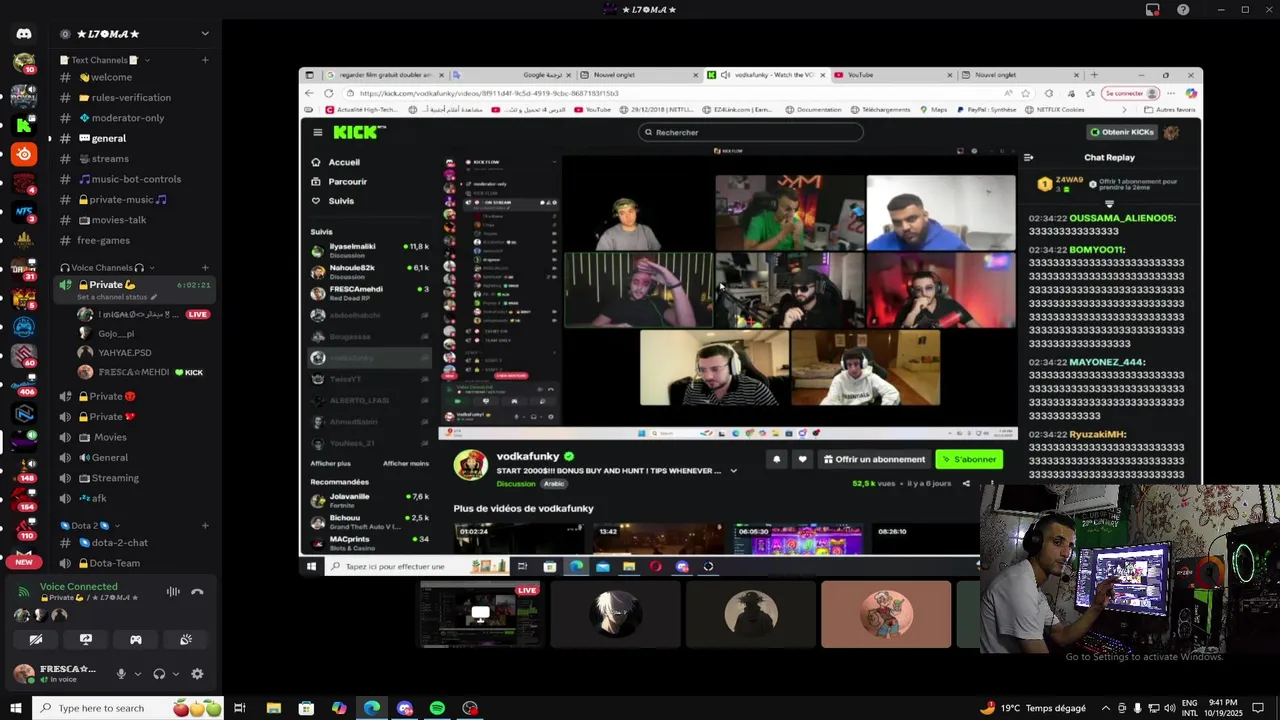Open headphone output options arrow

176,674
